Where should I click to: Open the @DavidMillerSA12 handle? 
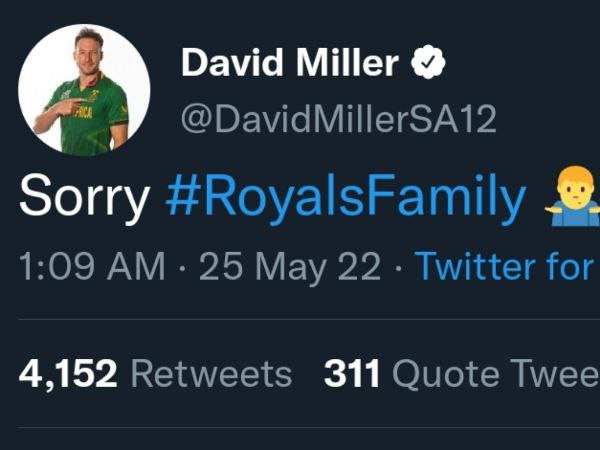point(338,119)
